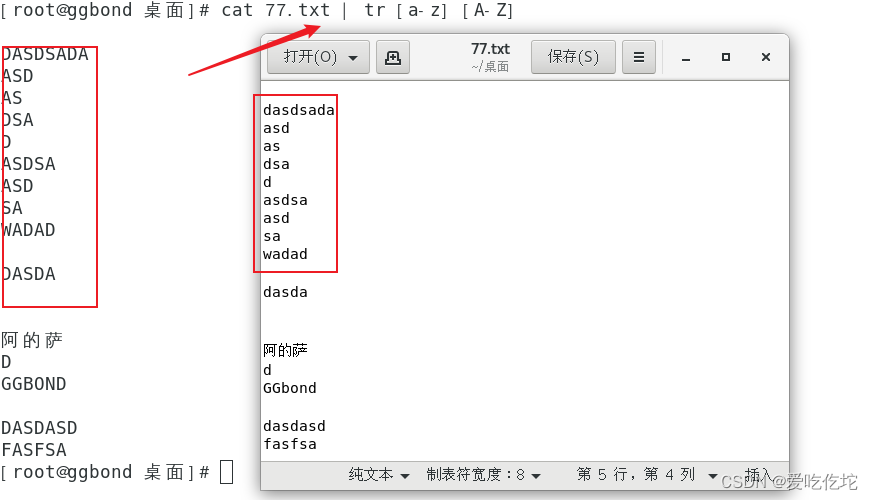The width and height of the screenshot is (873, 500).
Task: Open the 制表符宽度: 8 tab width dropdown
Action: pyautogui.click(x=483, y=475)
